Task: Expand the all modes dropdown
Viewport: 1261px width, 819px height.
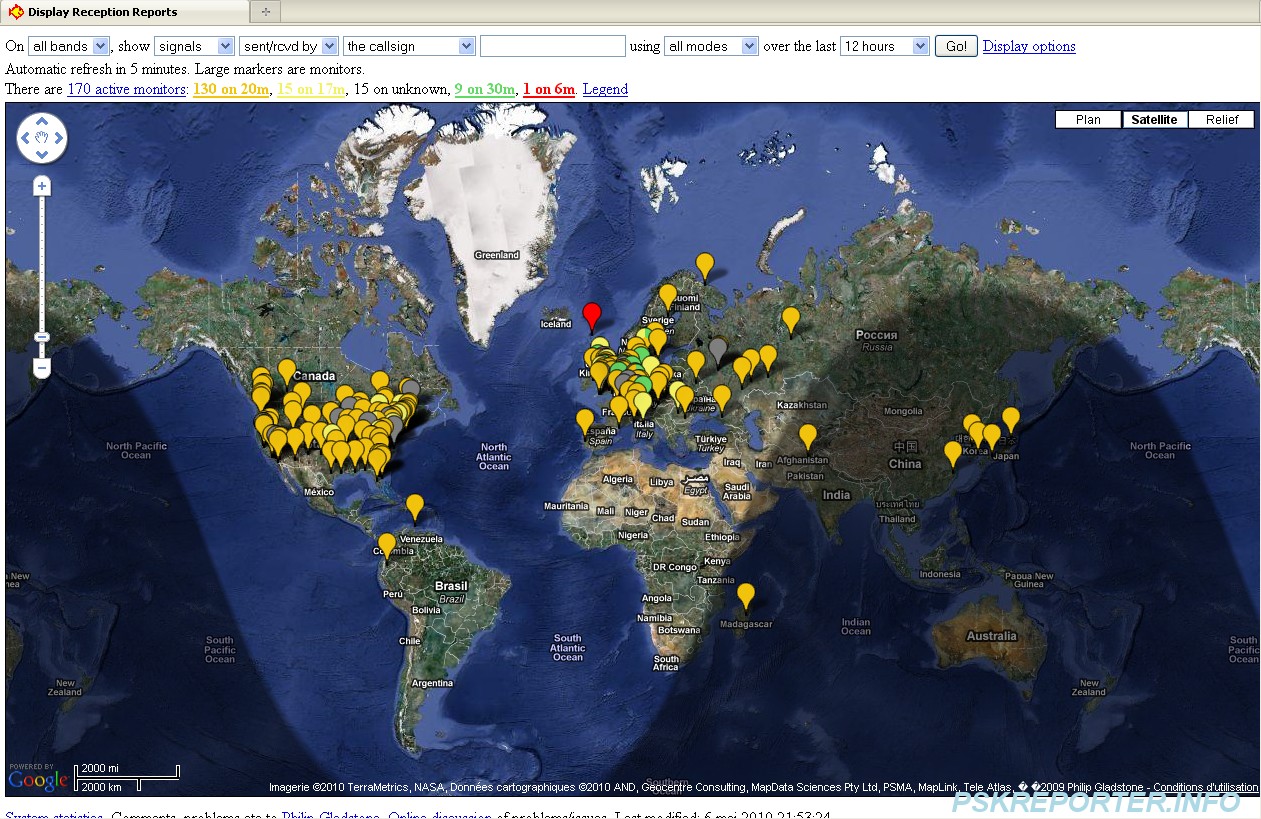Action: 712,46
